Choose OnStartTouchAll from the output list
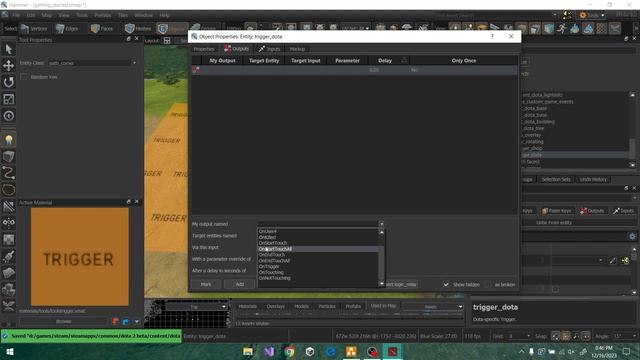The image size is (640, 360). point(318,249)
